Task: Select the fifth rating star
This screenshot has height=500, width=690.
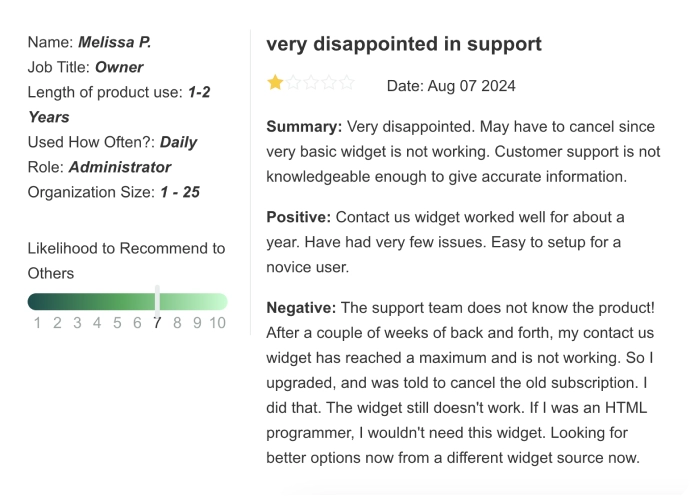Action: (347, 83)
